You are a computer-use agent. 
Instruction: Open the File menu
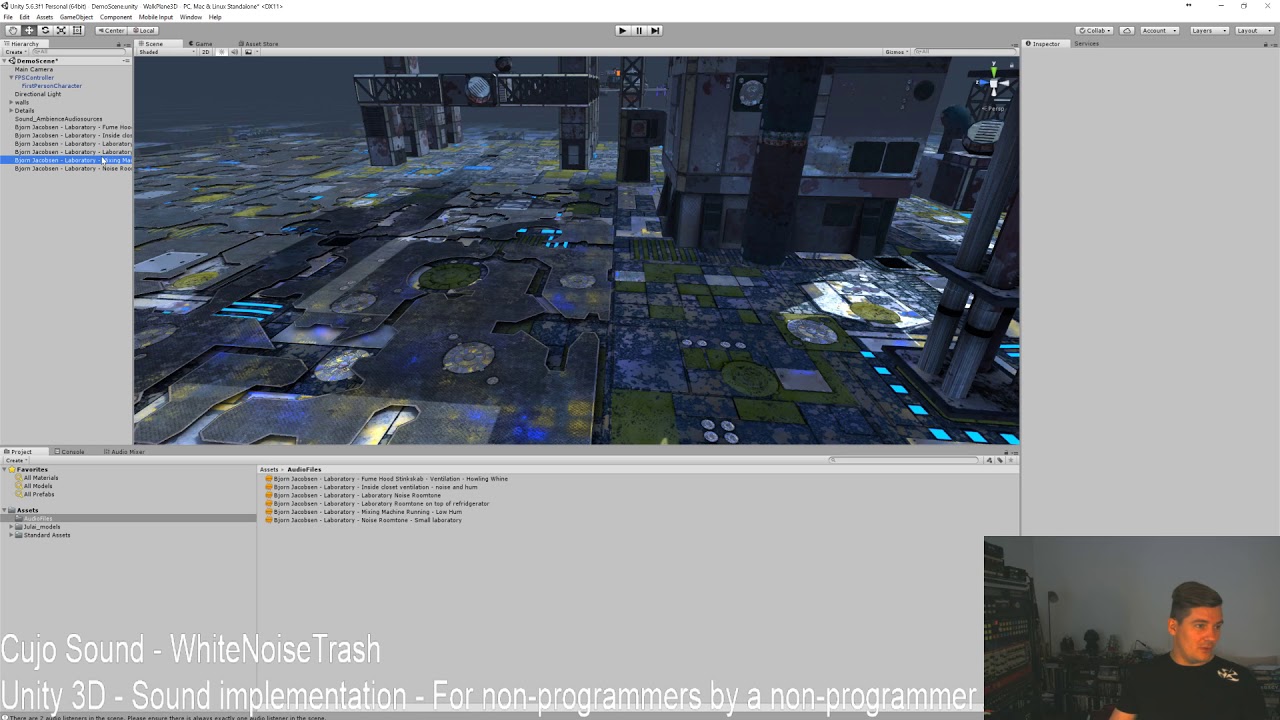pyautogui.click(x=8, y=17)
